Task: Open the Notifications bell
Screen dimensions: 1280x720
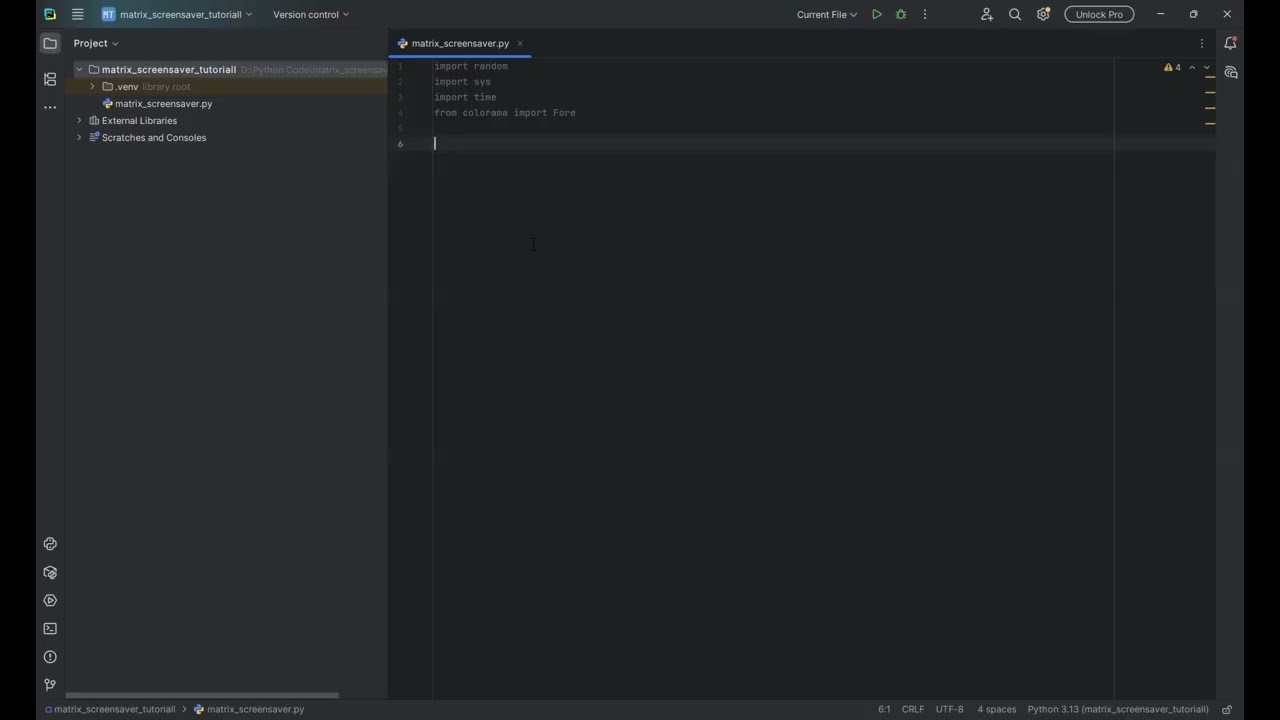Action: [1231, 43]
